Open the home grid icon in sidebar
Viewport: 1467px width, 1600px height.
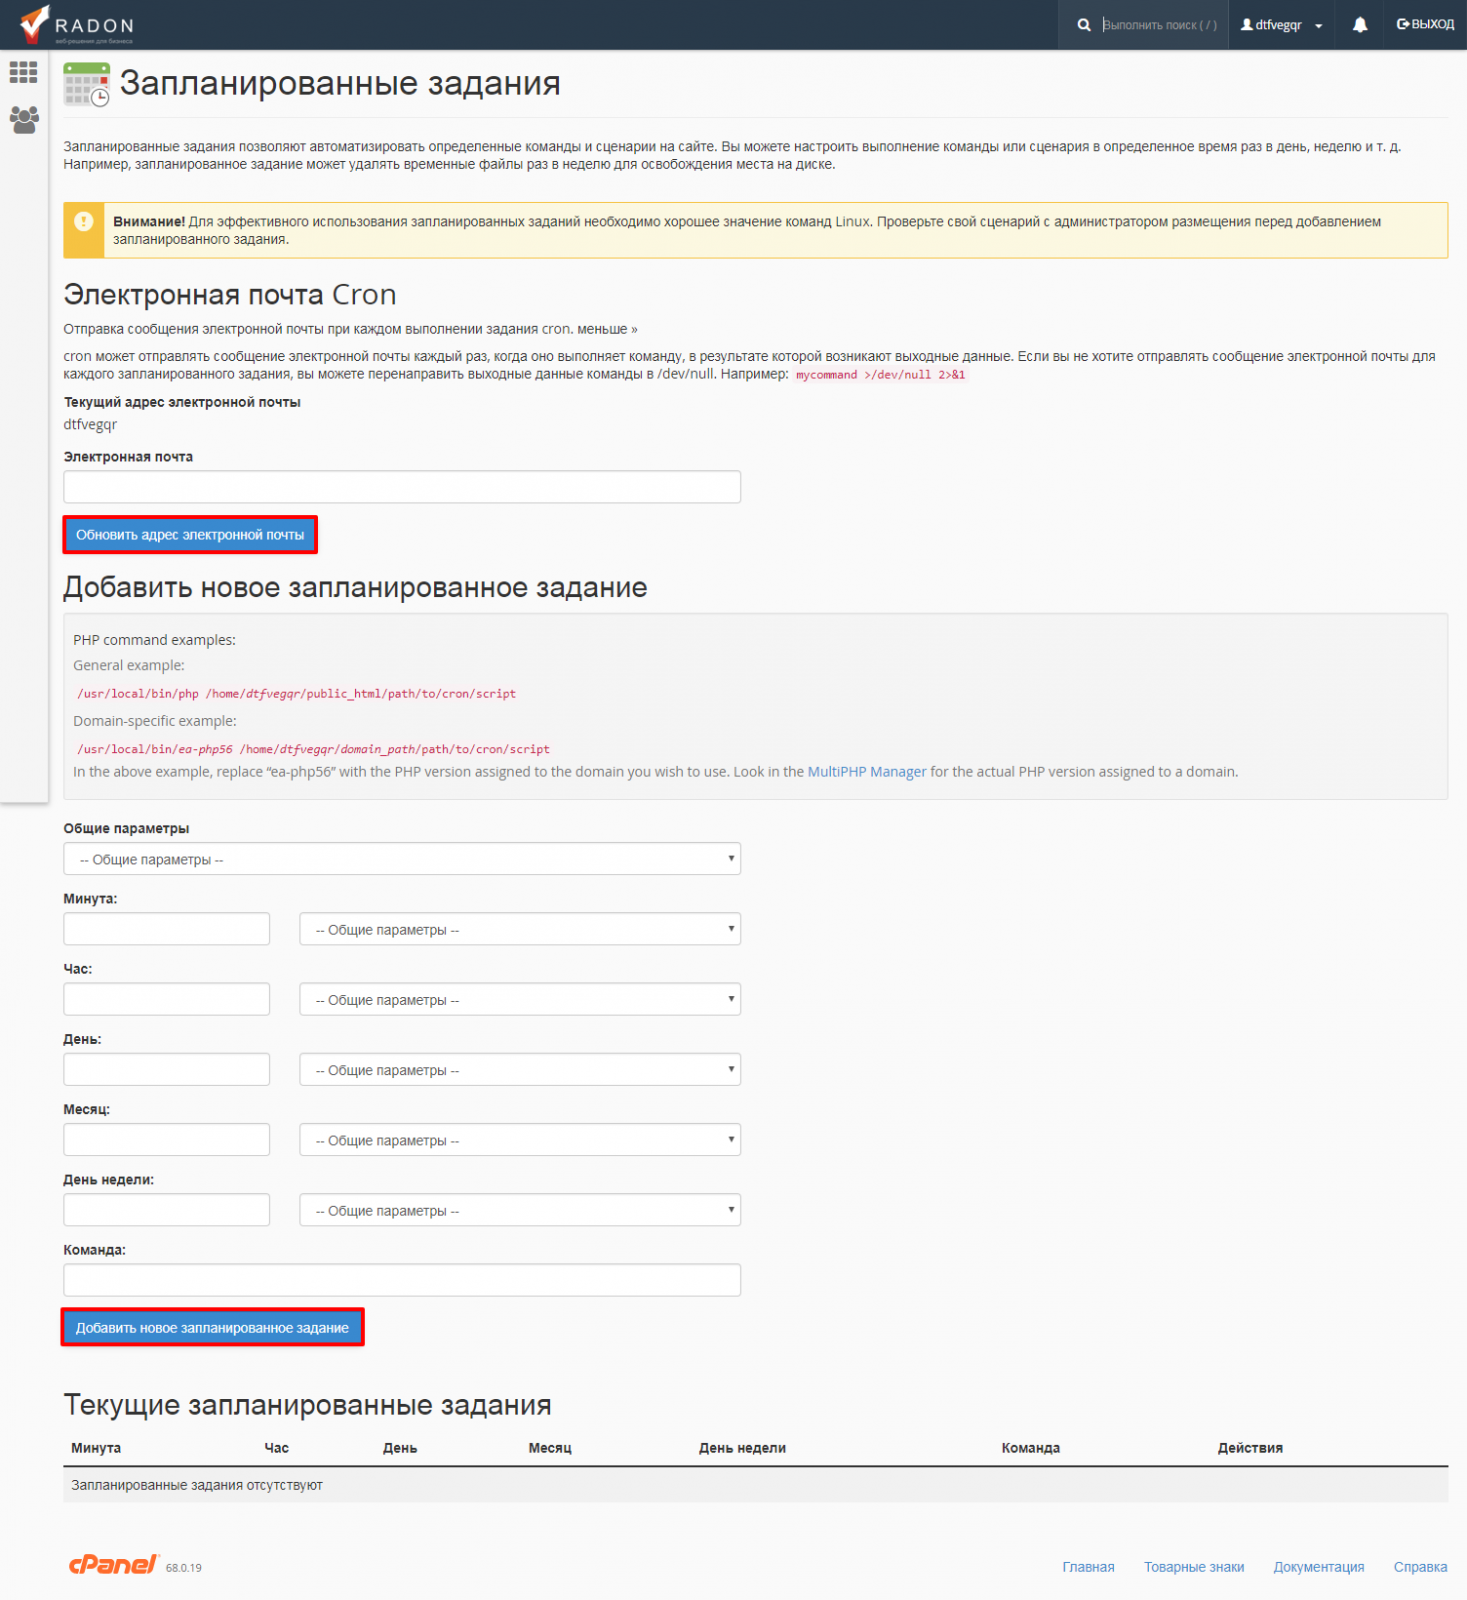coord(23,72)
